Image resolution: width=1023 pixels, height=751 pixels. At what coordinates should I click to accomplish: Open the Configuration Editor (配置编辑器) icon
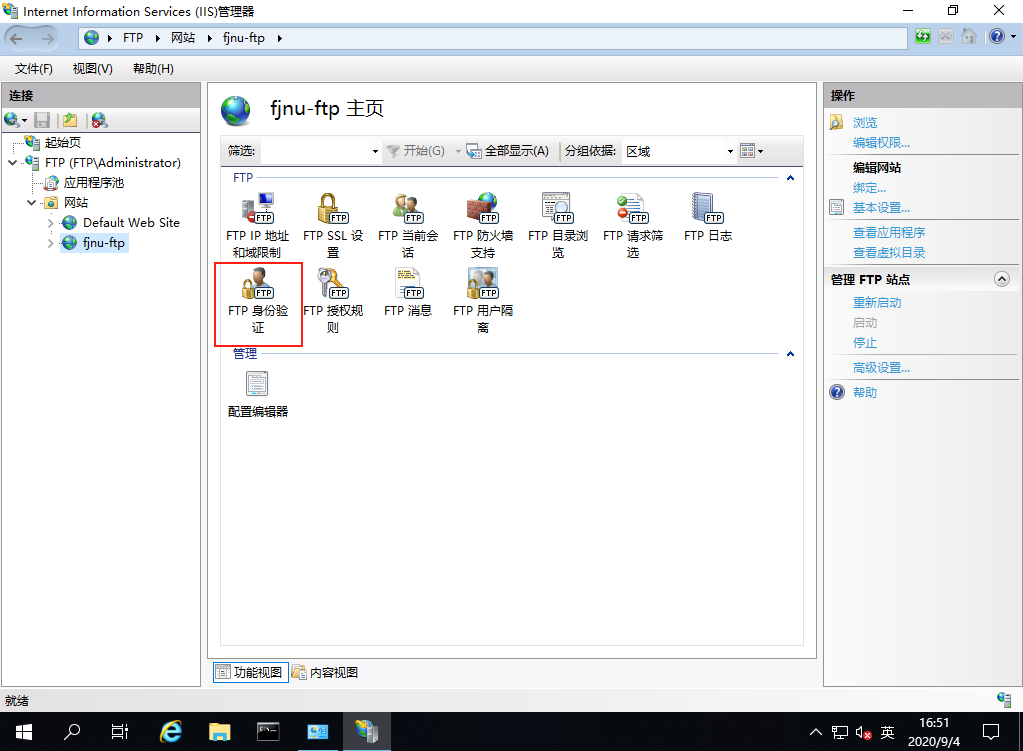coord(258,394)
